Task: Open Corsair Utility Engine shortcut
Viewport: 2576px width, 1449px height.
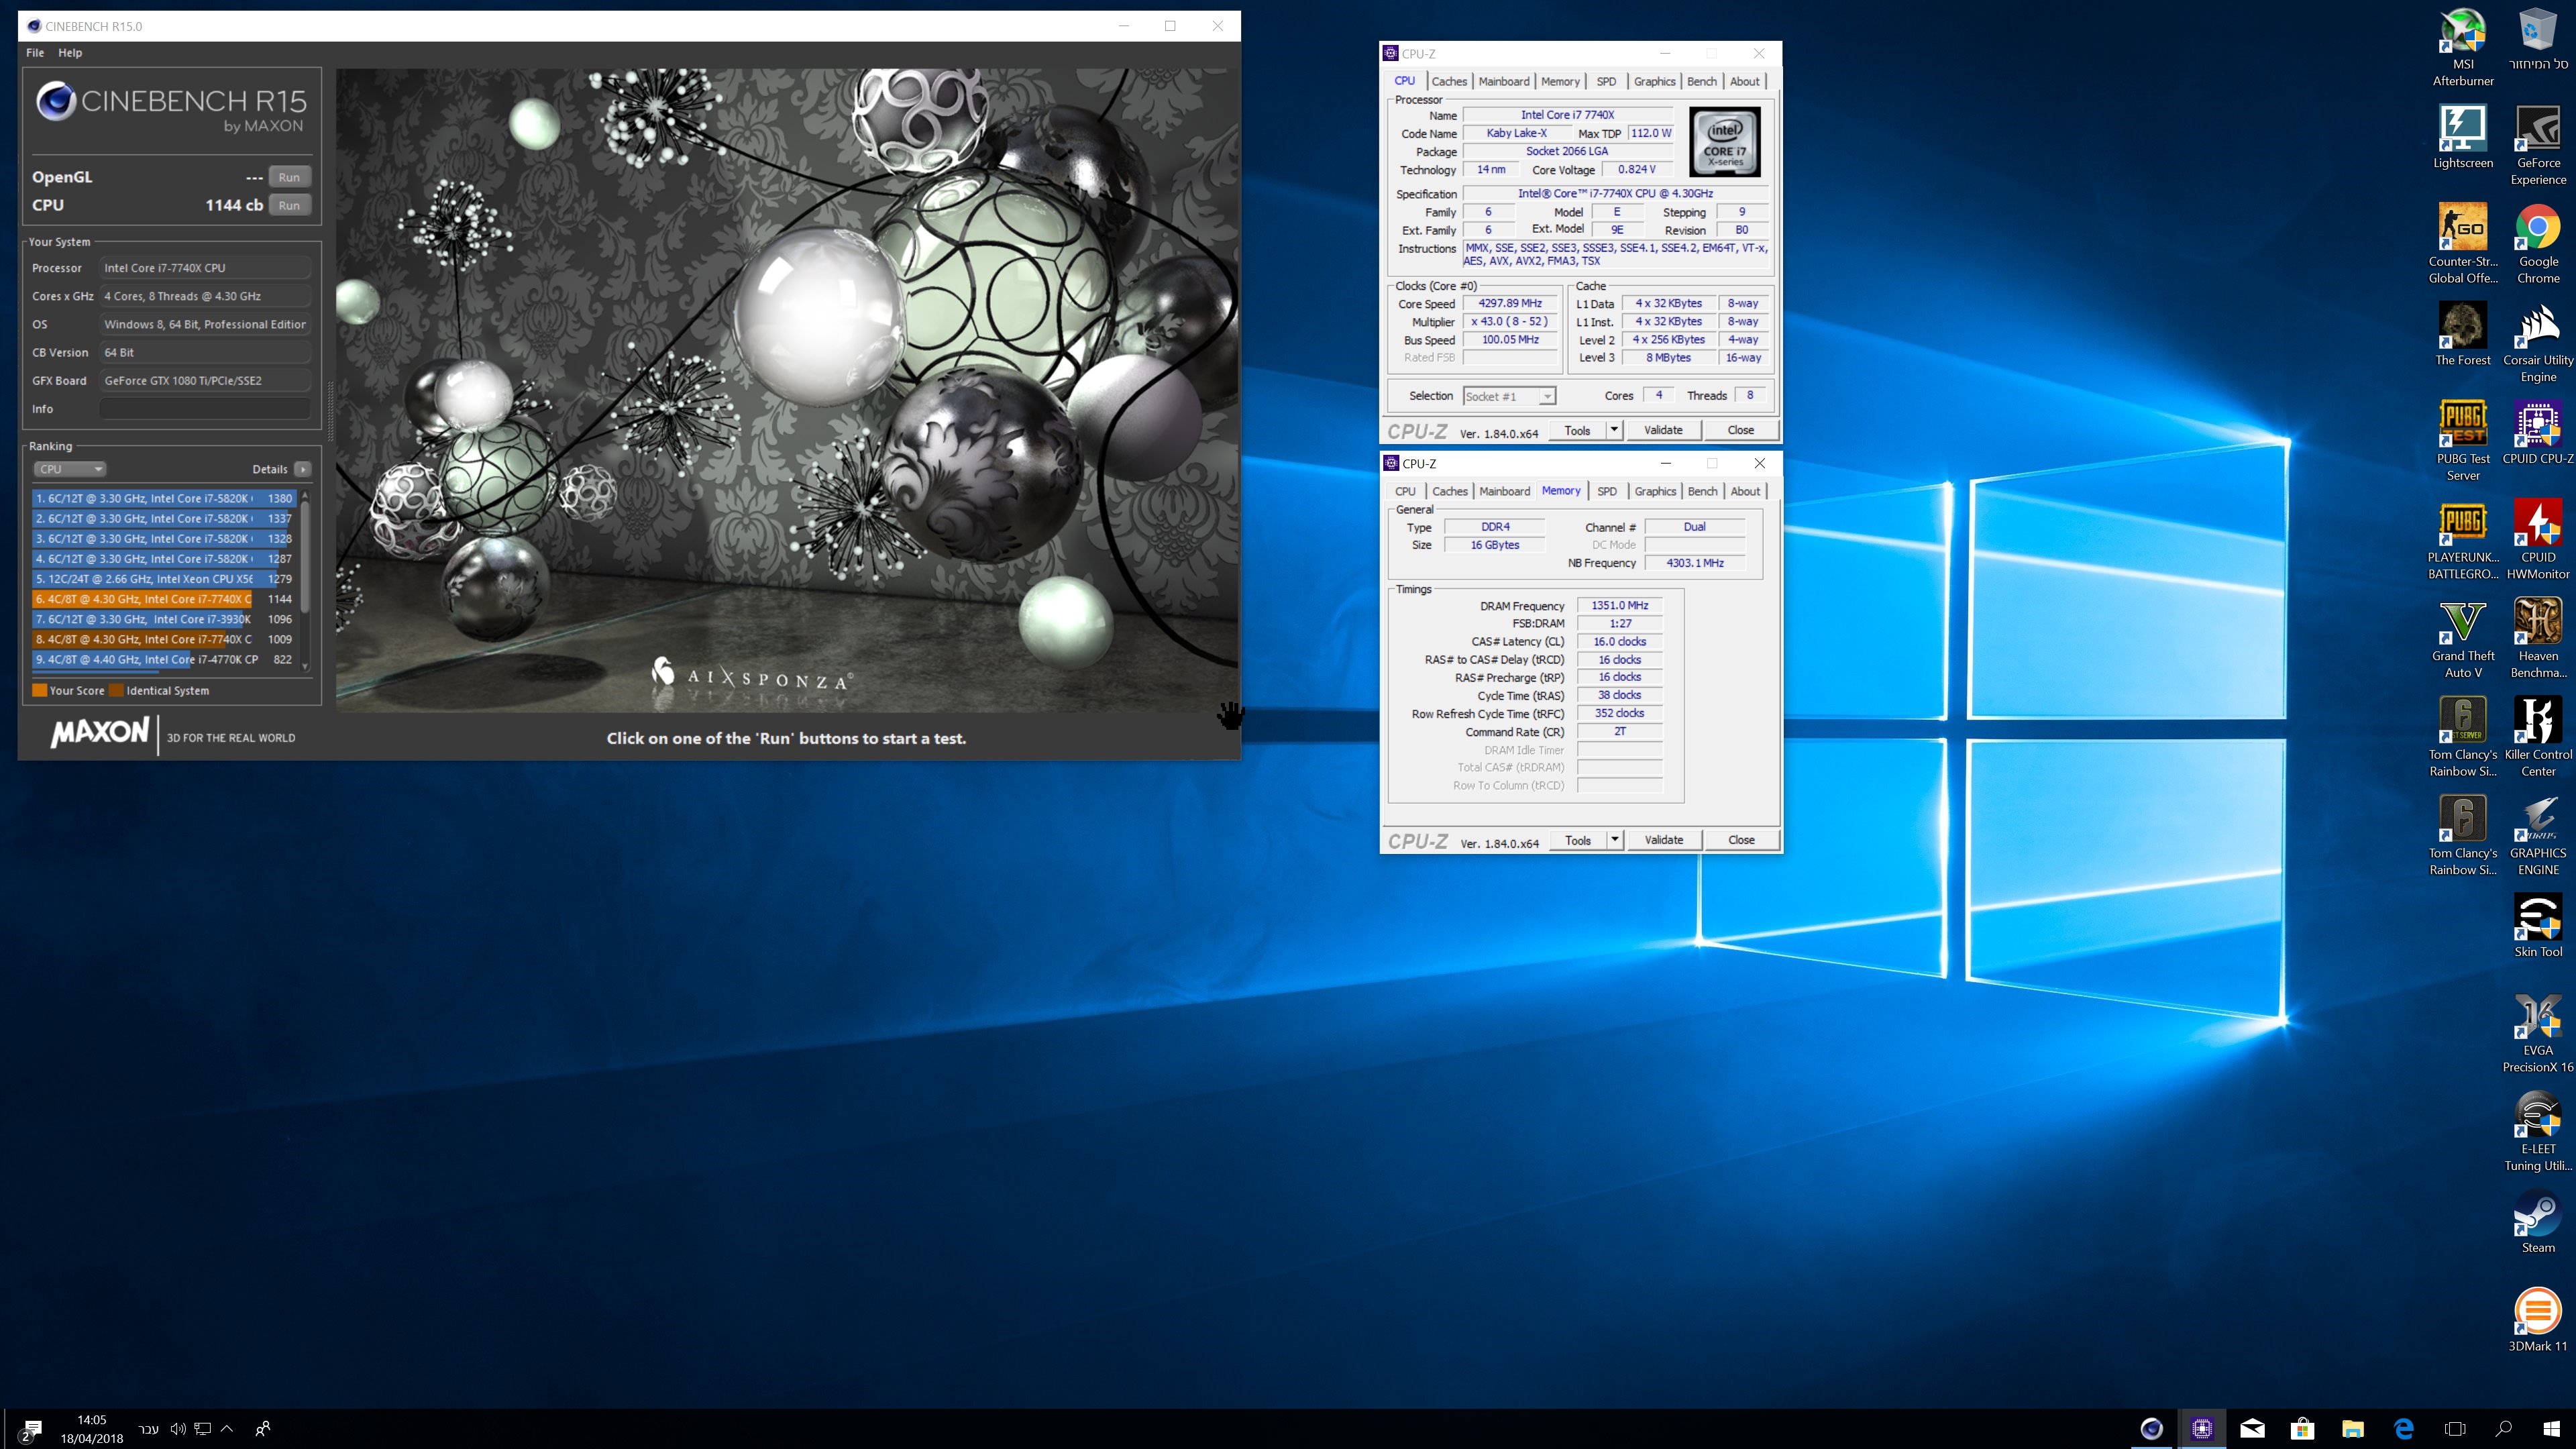Action: click(x=2538, y=342)
